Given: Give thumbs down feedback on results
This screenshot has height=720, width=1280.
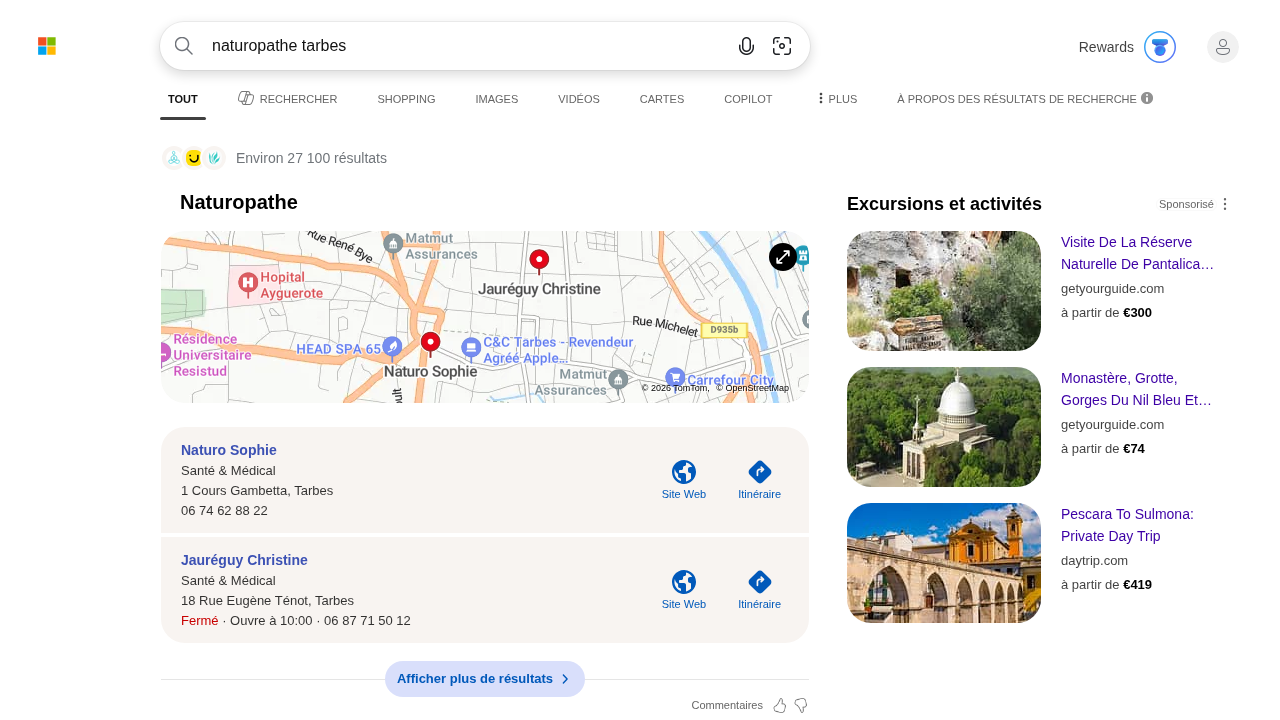Looking at the screenshot, I should 800,704.
